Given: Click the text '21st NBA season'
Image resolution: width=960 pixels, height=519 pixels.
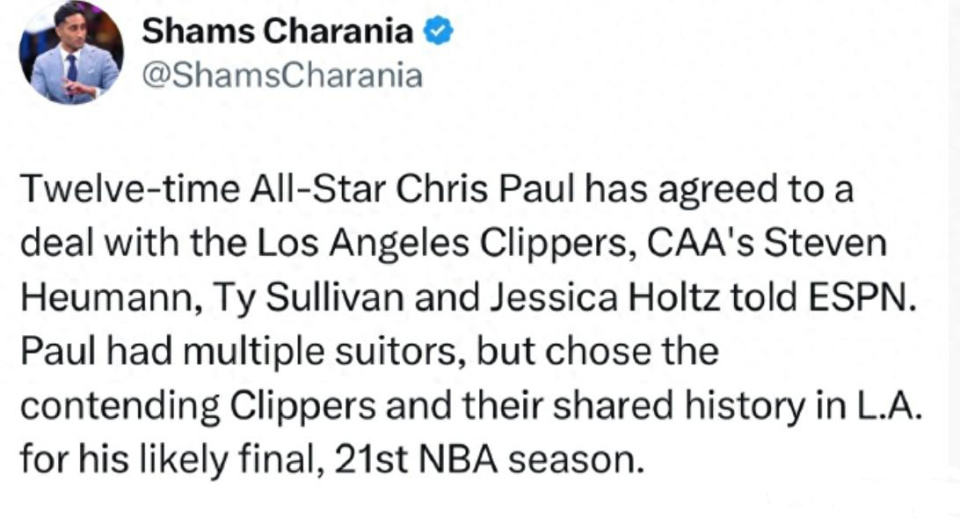Looking at the screenshot, I should [489, 460].
